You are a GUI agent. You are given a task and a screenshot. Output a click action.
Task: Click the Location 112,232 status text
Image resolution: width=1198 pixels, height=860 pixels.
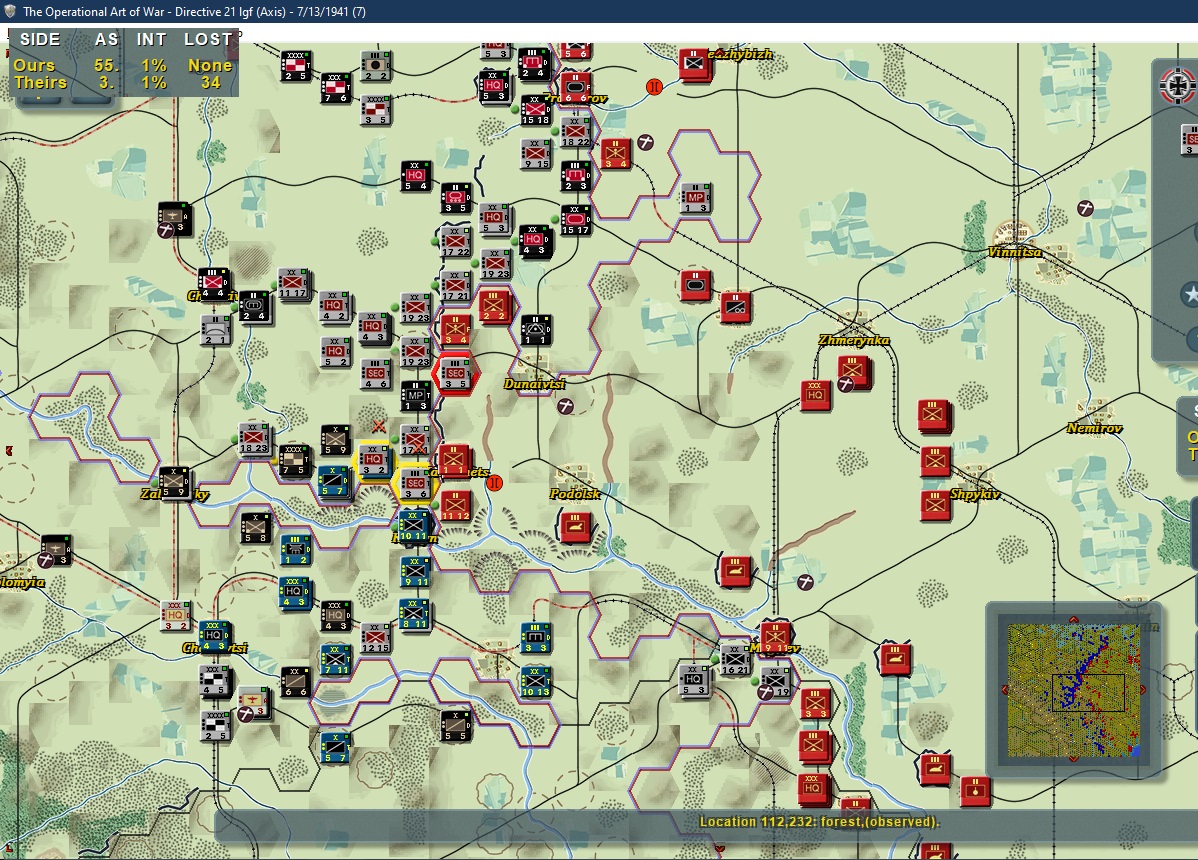pyautogui.click(x=819, y=822)
